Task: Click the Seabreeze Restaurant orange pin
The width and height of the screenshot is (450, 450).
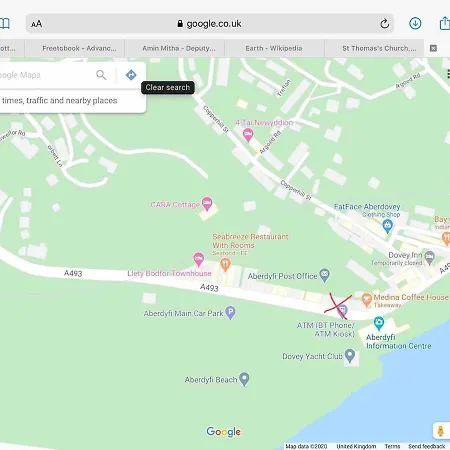Action: point(226,265)
